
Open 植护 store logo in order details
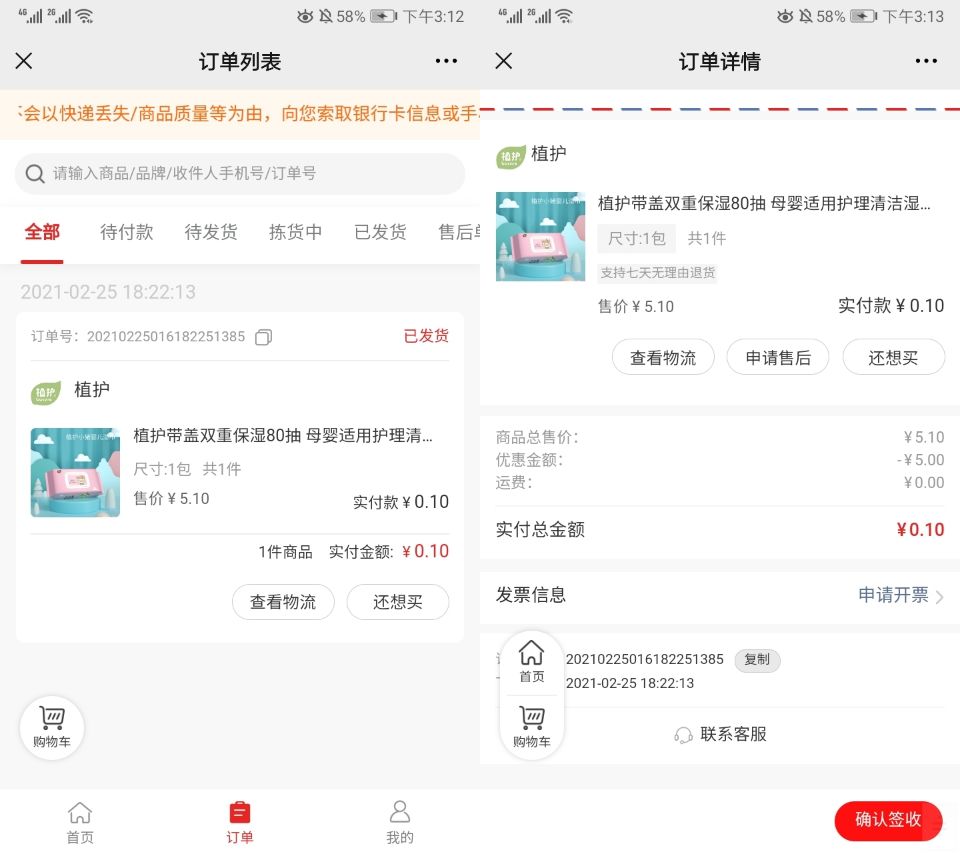[x=511, y=157]
